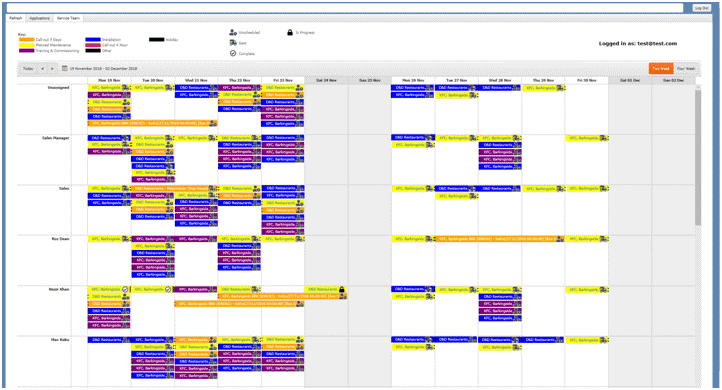Open the Applications menu

40,18
